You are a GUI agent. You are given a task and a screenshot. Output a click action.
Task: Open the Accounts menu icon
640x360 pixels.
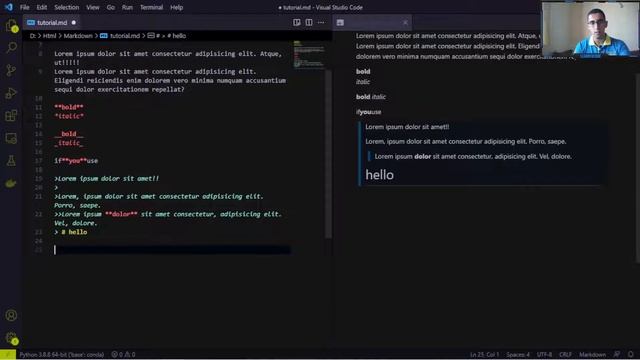(x=11, y=315)
